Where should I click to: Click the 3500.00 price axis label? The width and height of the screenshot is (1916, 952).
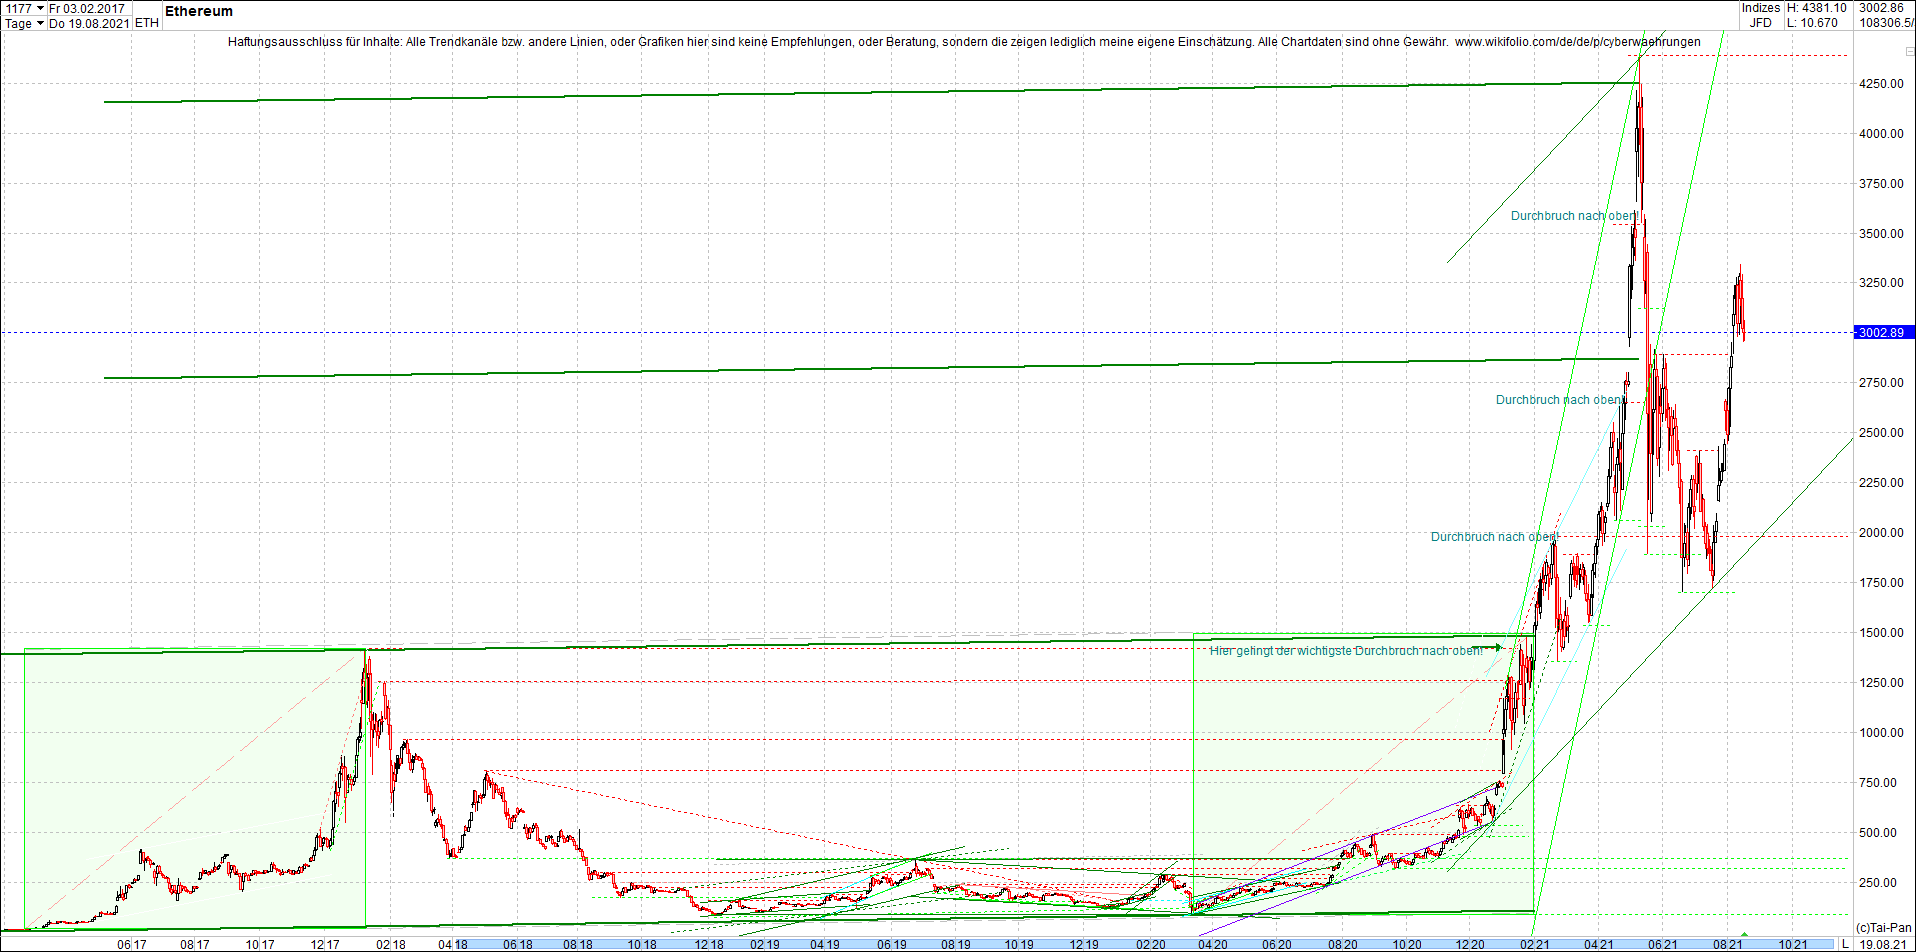coord(1881,233)
